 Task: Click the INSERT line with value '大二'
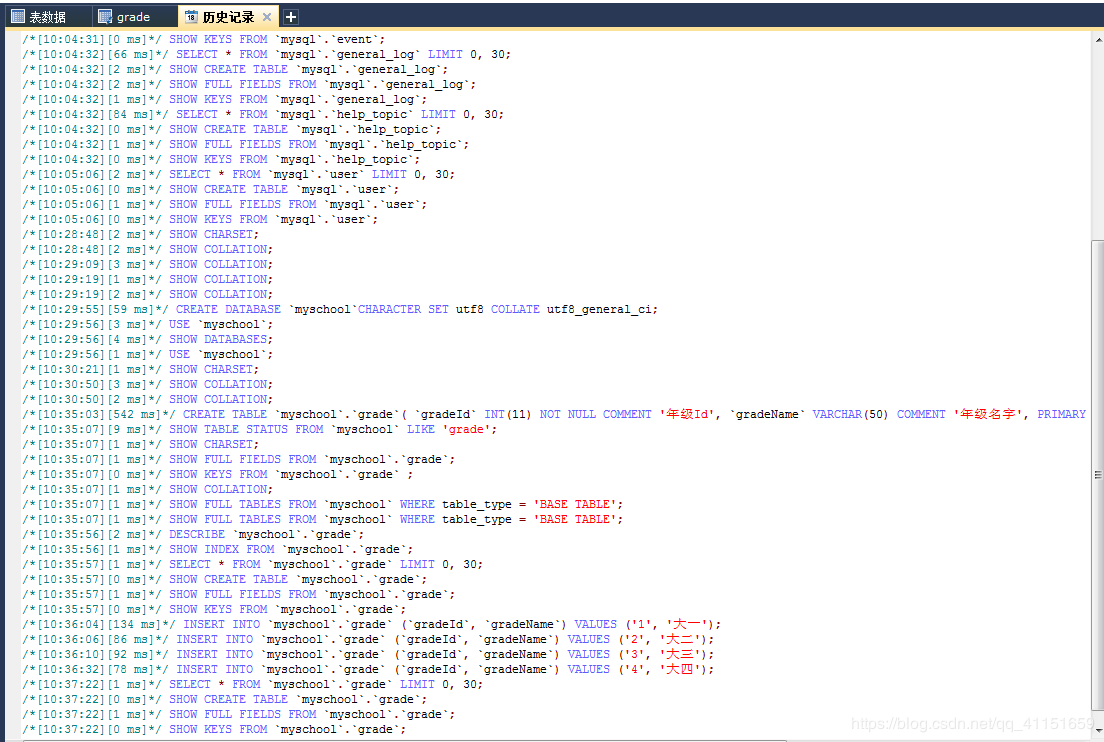click(x=368, y=640)
